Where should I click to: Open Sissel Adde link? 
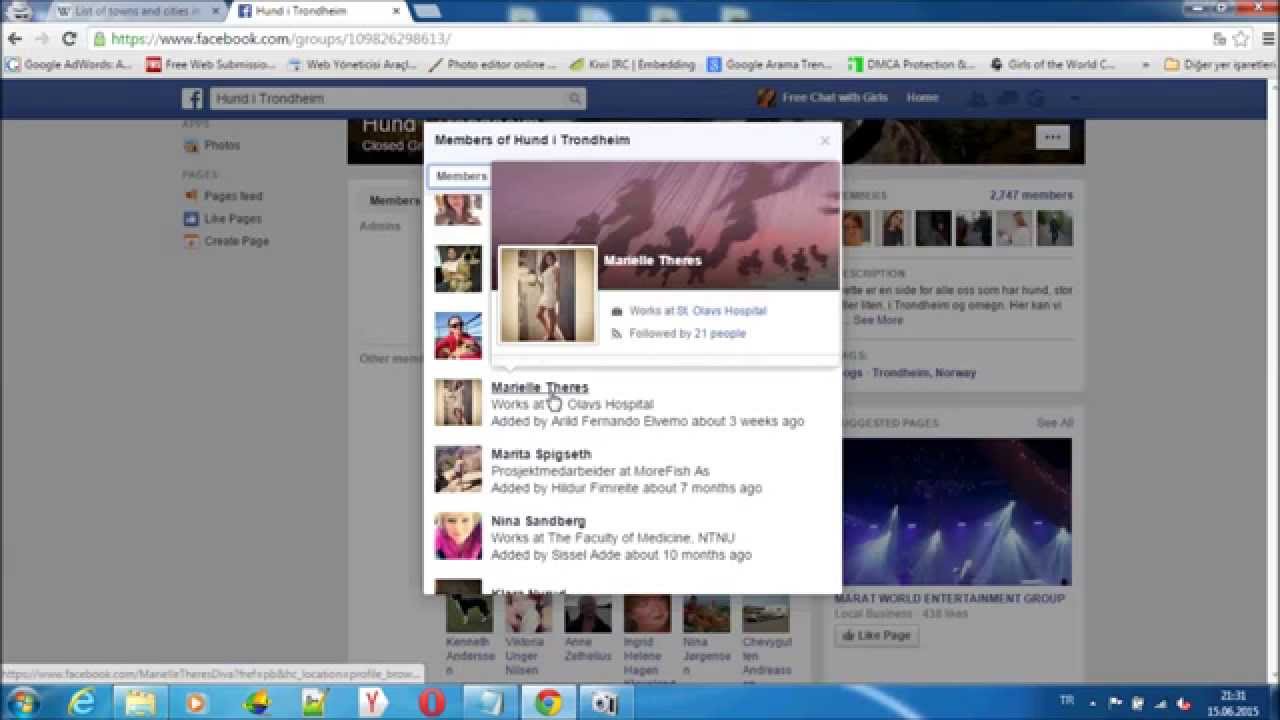tap(586, 555)
